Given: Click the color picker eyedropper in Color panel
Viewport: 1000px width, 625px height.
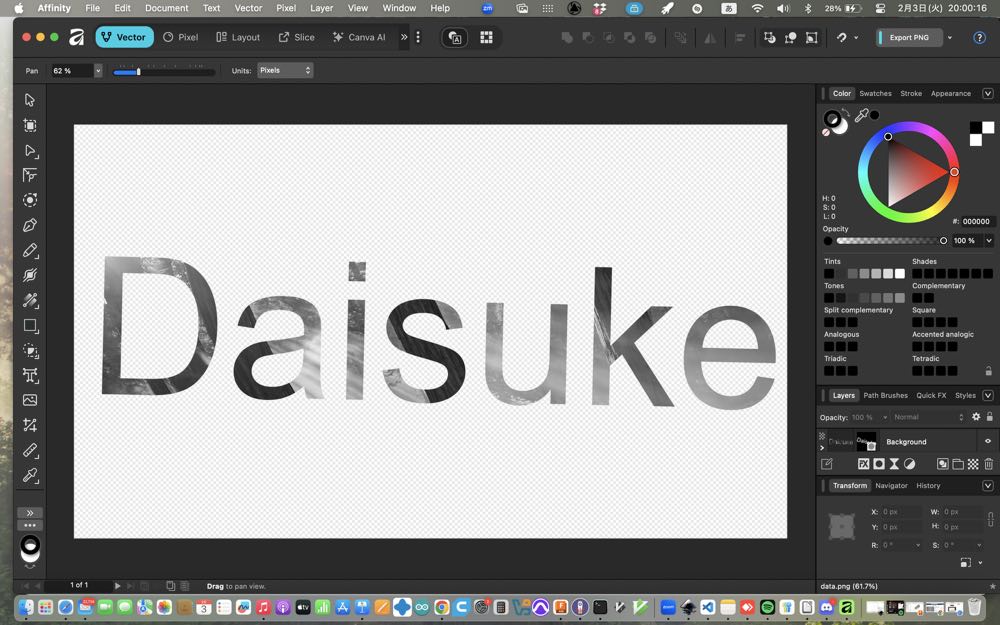Looking at the screenshot, I should 861,115.
